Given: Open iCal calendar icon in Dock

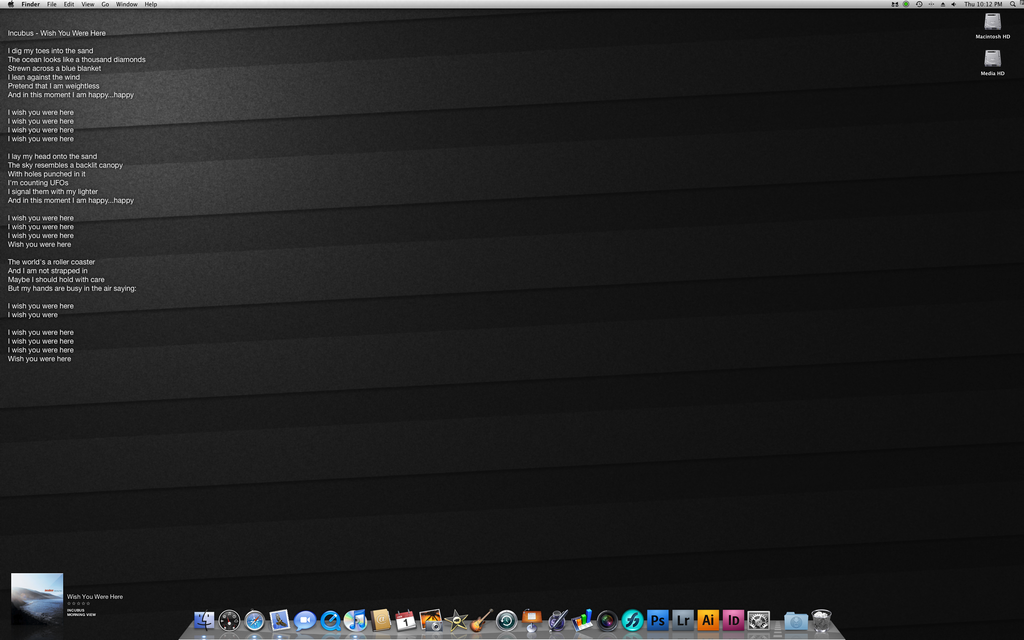Looking at the screenshot, I should (x=406, y=620).
